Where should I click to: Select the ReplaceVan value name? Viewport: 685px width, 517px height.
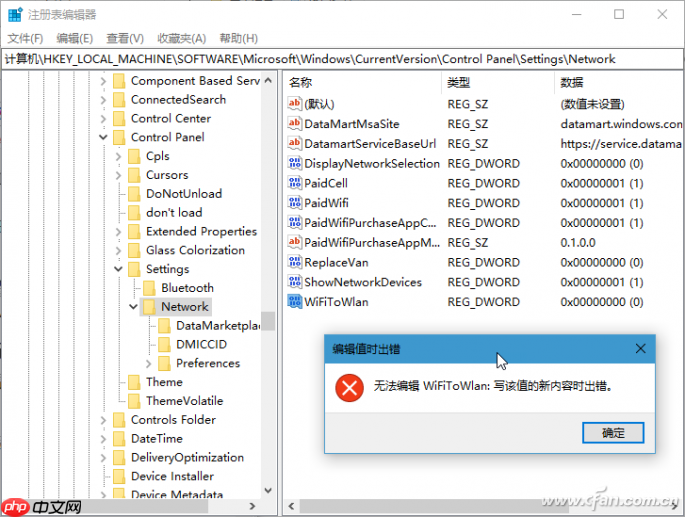[x=336, y=262]
